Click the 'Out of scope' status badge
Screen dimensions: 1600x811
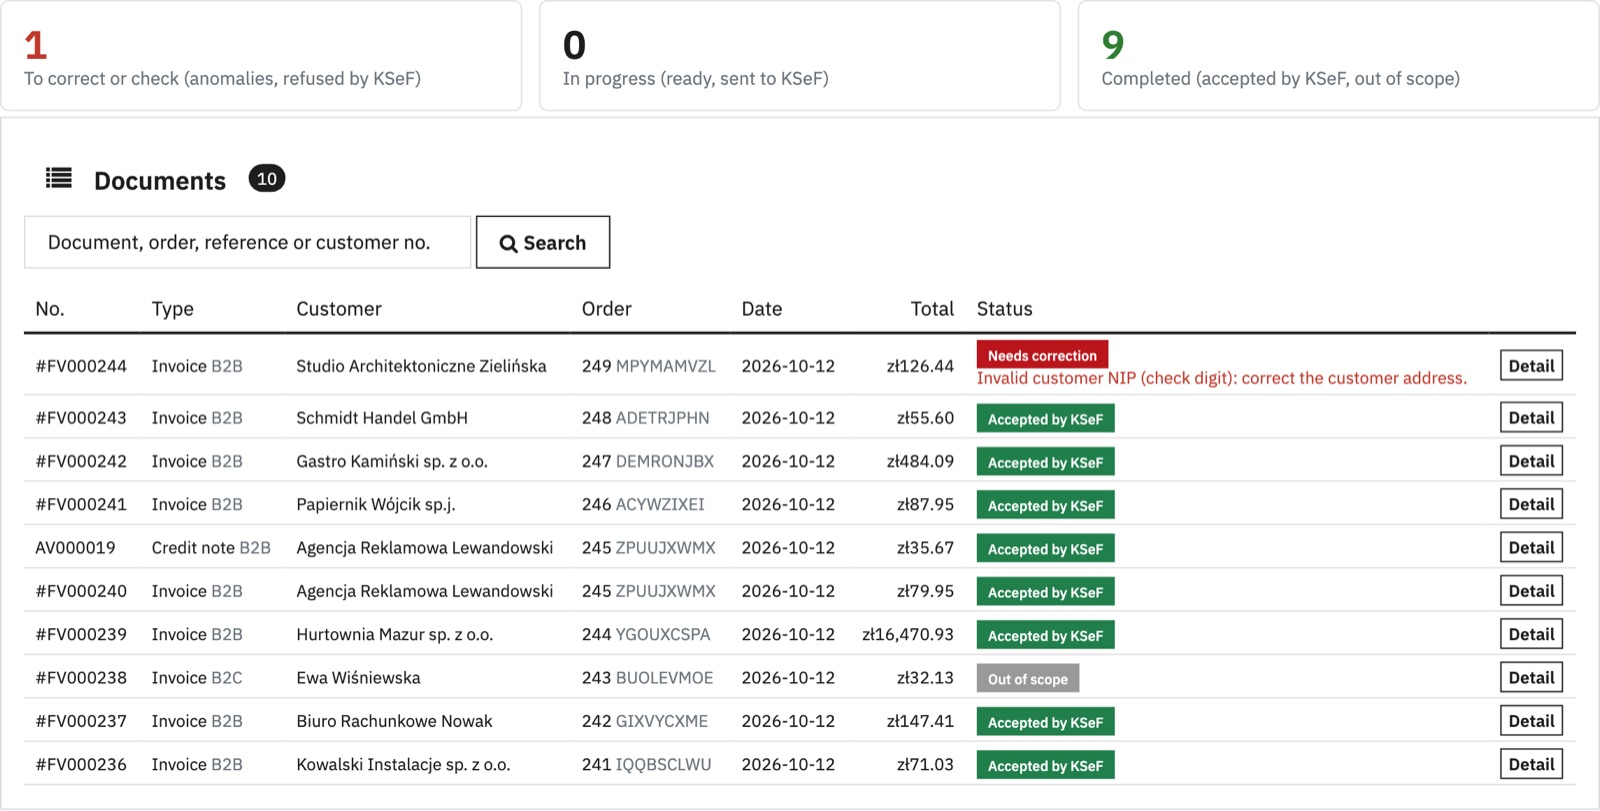(x=1028, y=679)
